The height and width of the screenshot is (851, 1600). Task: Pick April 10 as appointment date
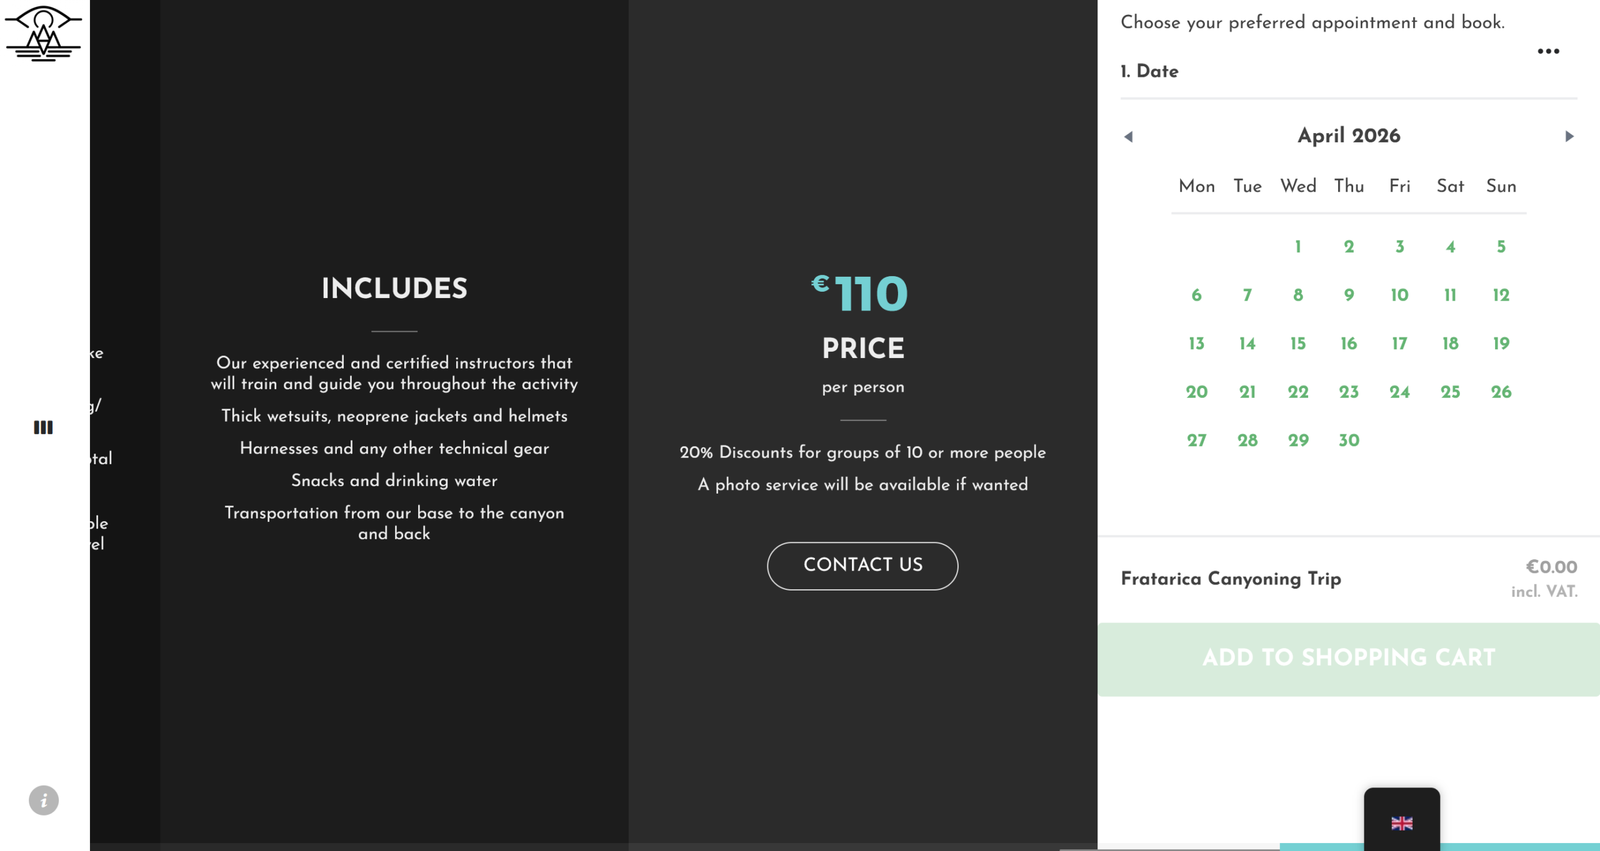(x=1399, y=295)
